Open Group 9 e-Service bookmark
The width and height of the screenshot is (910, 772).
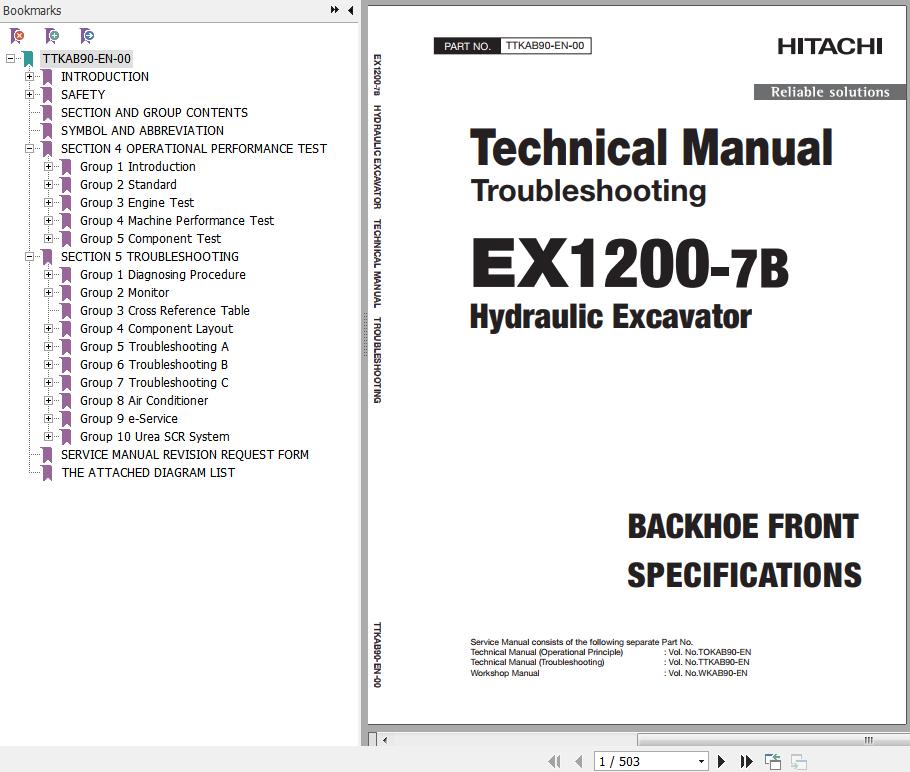[x=129, y=419]
